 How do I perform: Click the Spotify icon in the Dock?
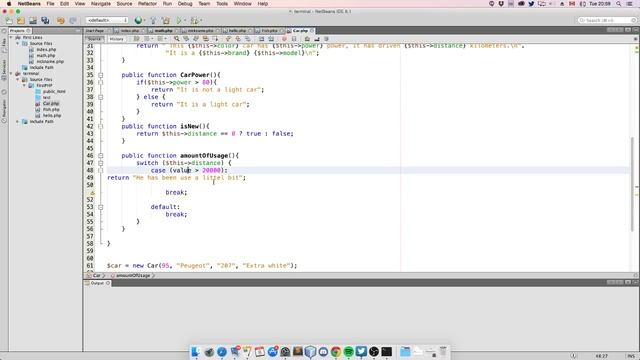349,351
